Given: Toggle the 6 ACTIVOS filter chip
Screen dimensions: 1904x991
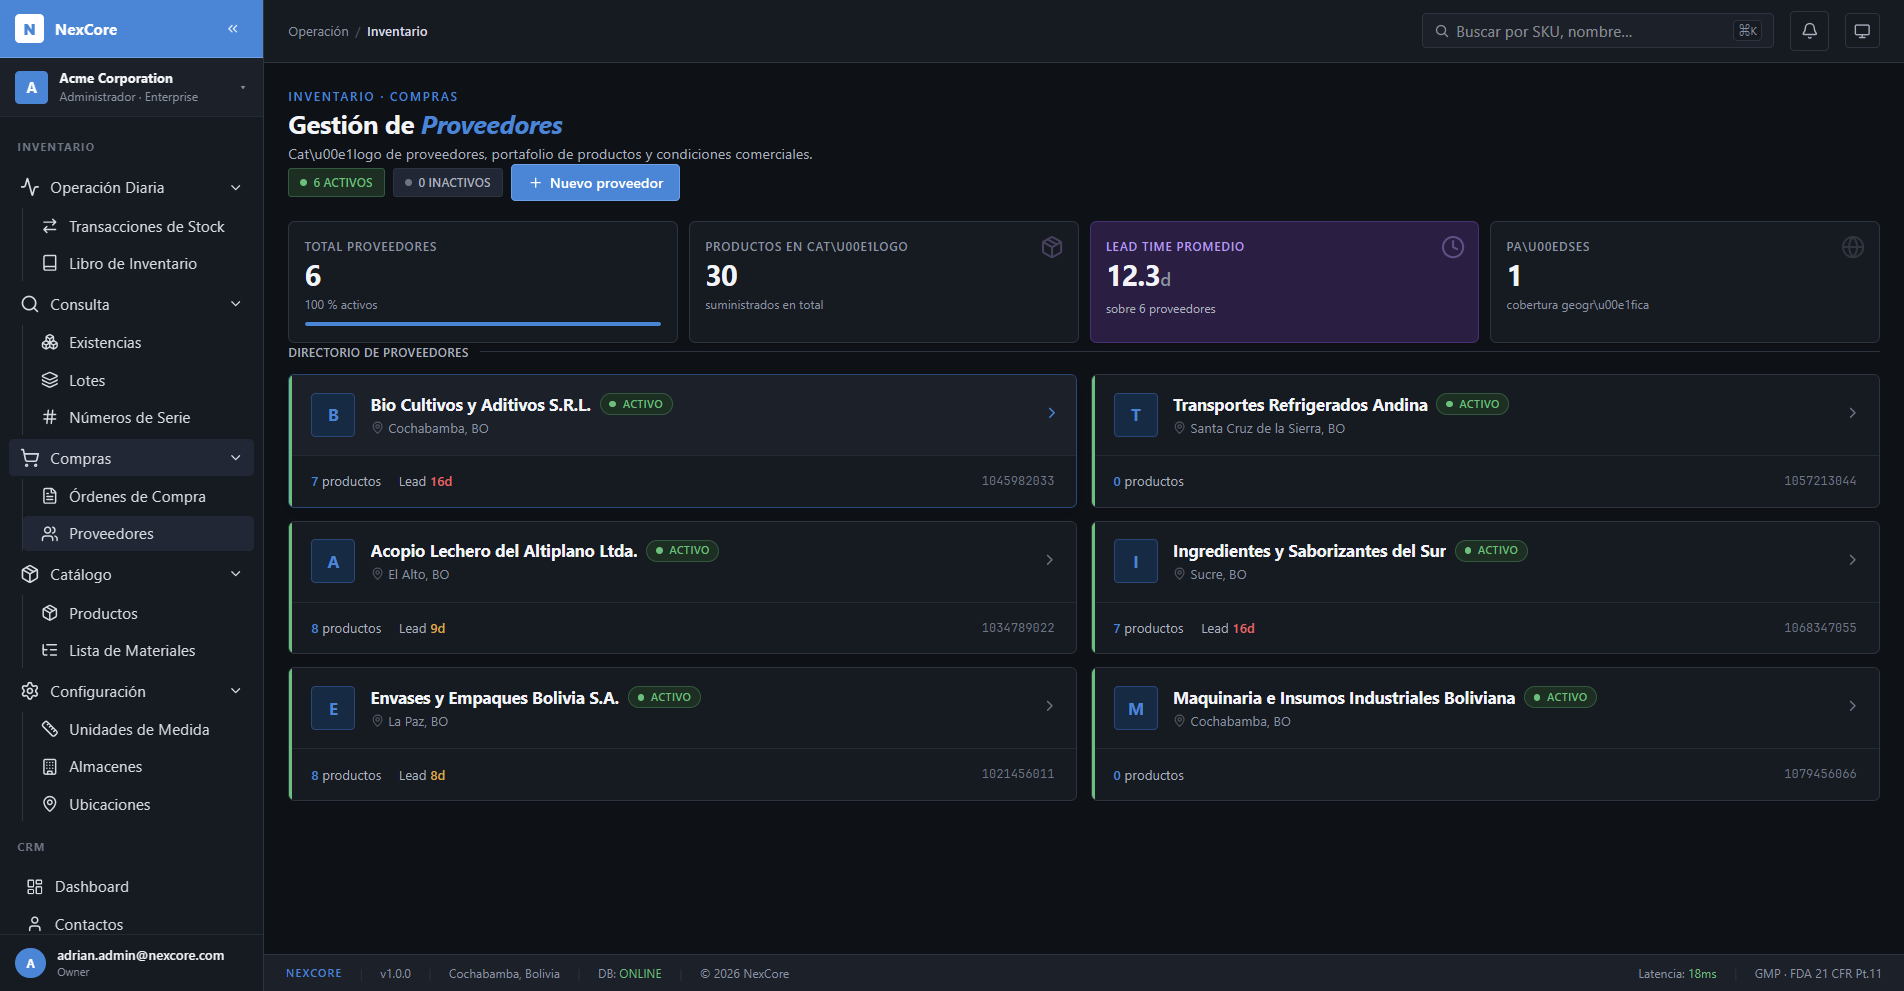Looking at the screenshot, I should click(x=336, y=183).
